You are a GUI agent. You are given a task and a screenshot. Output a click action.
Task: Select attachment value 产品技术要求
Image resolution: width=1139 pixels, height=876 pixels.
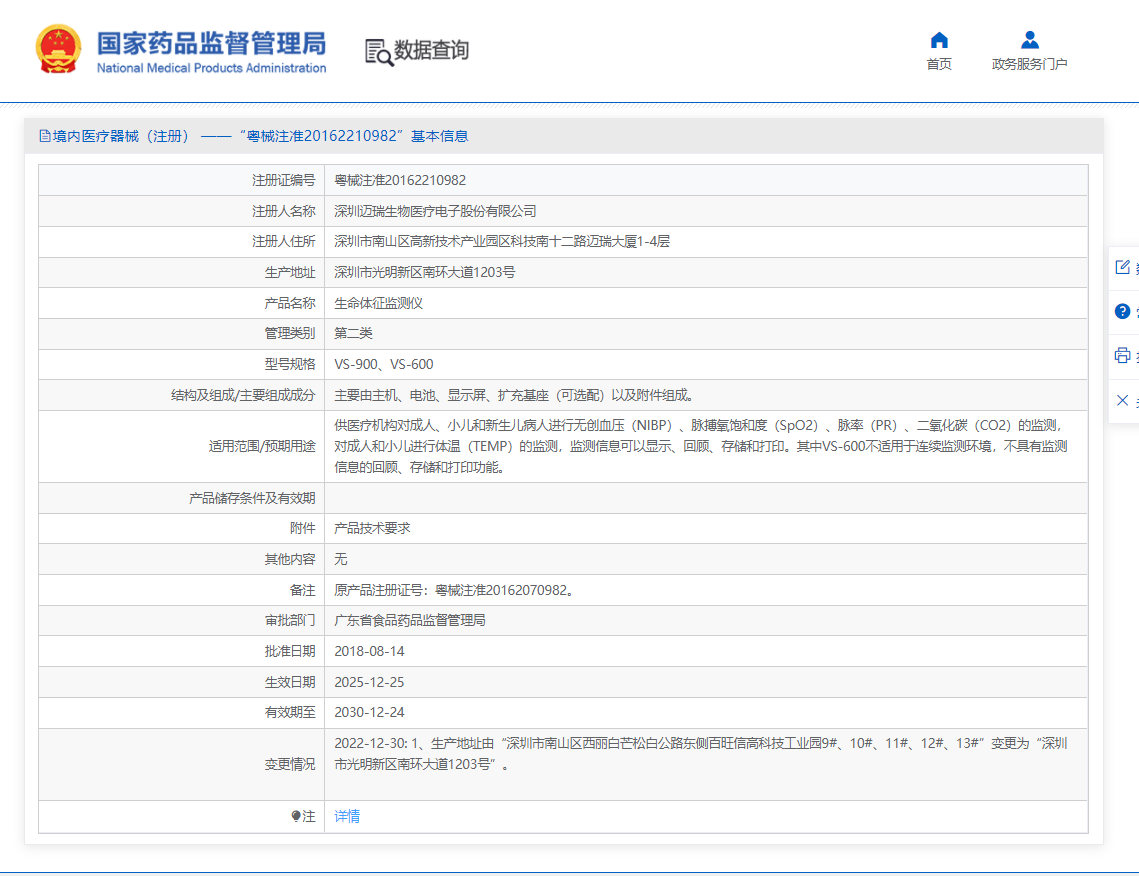(x=372, y=528)
